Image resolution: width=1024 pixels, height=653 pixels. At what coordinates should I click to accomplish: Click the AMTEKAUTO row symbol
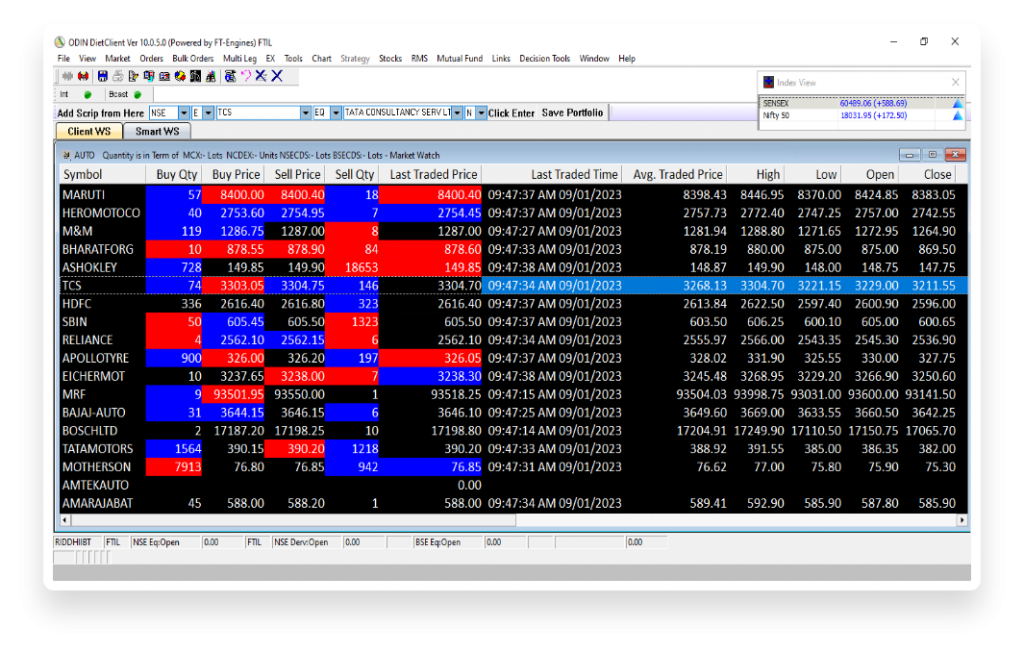(x=95, y=485)
